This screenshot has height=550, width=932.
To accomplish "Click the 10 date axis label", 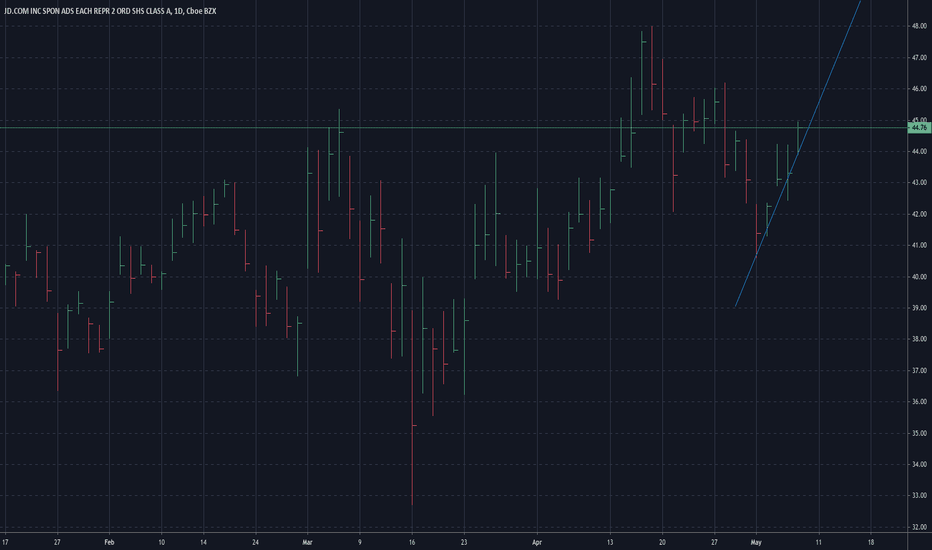I will (162, 542).
